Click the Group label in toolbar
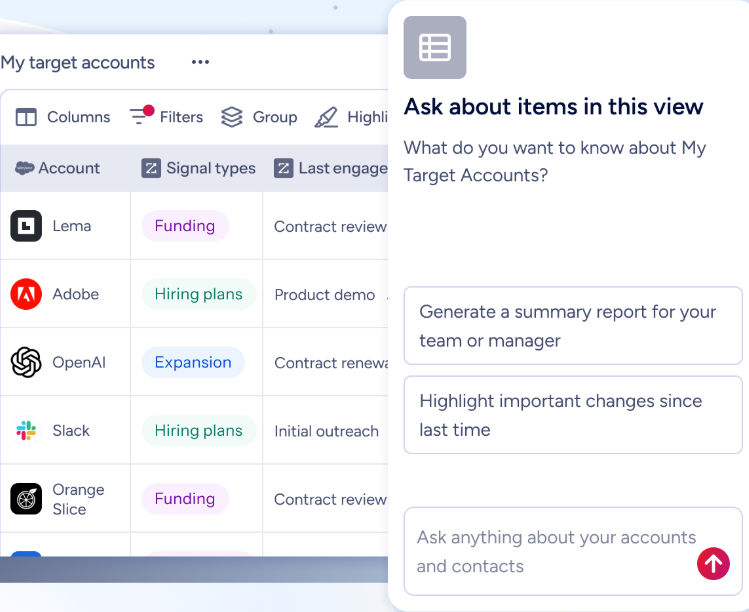Viewport: 749px width, 612px height. click(275, 117)
